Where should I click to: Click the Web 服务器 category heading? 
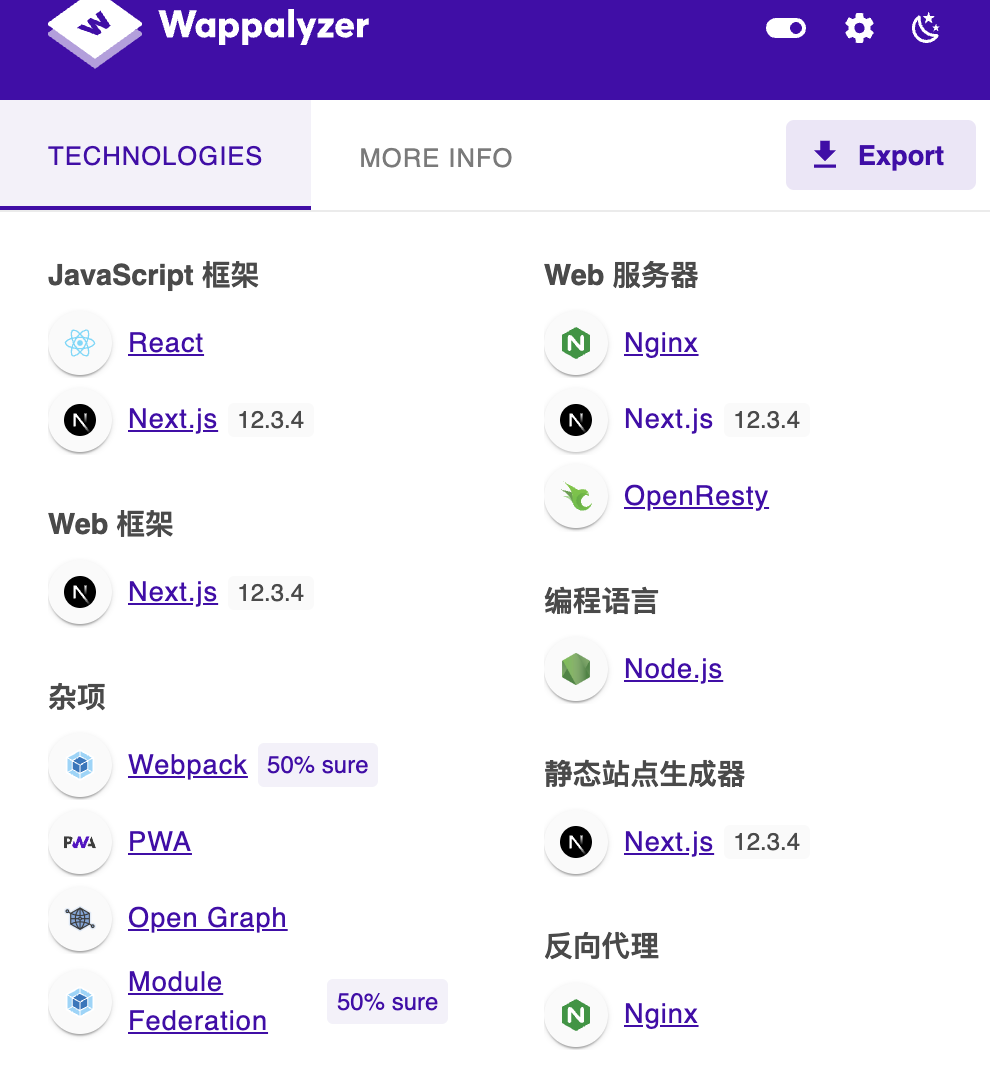click(621, 275)
